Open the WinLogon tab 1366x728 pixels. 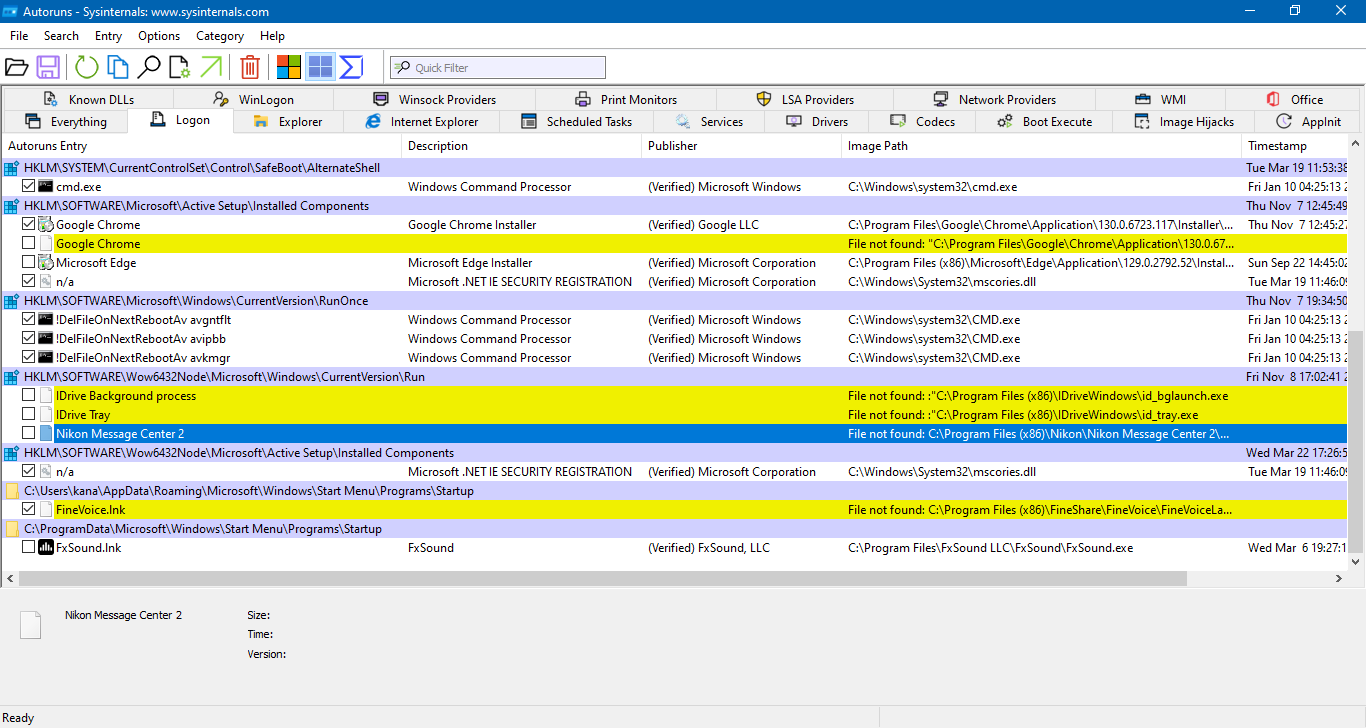(x=254, y=99)
